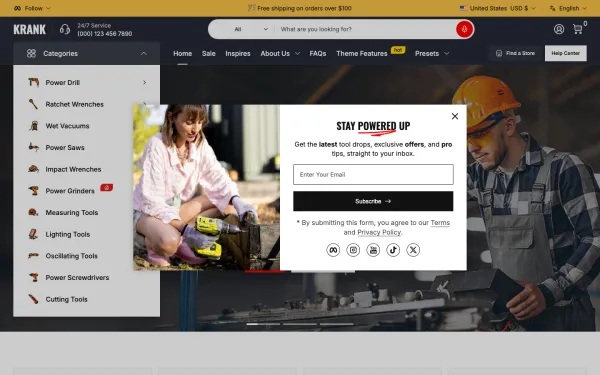Open the Theme Features menu item
The width and height of the screenshot is (600, 375).
pos(362,54)
